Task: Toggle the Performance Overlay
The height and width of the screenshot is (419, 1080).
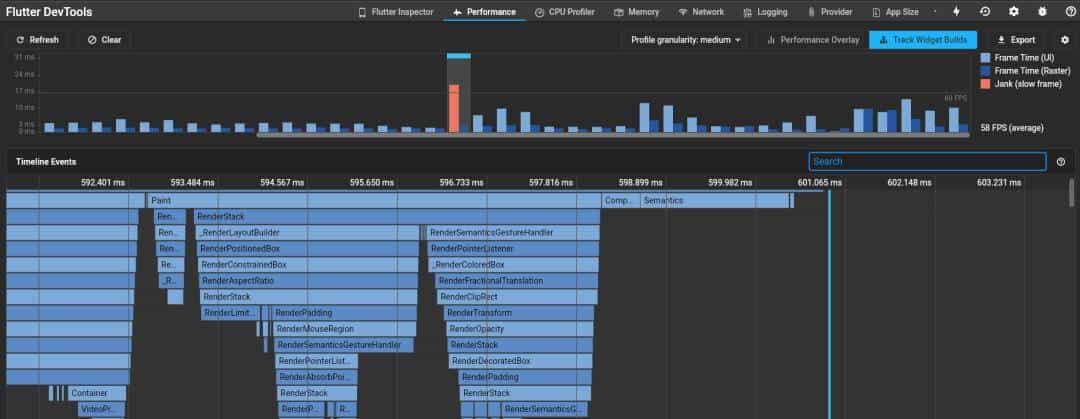Action: pos(813,40)
